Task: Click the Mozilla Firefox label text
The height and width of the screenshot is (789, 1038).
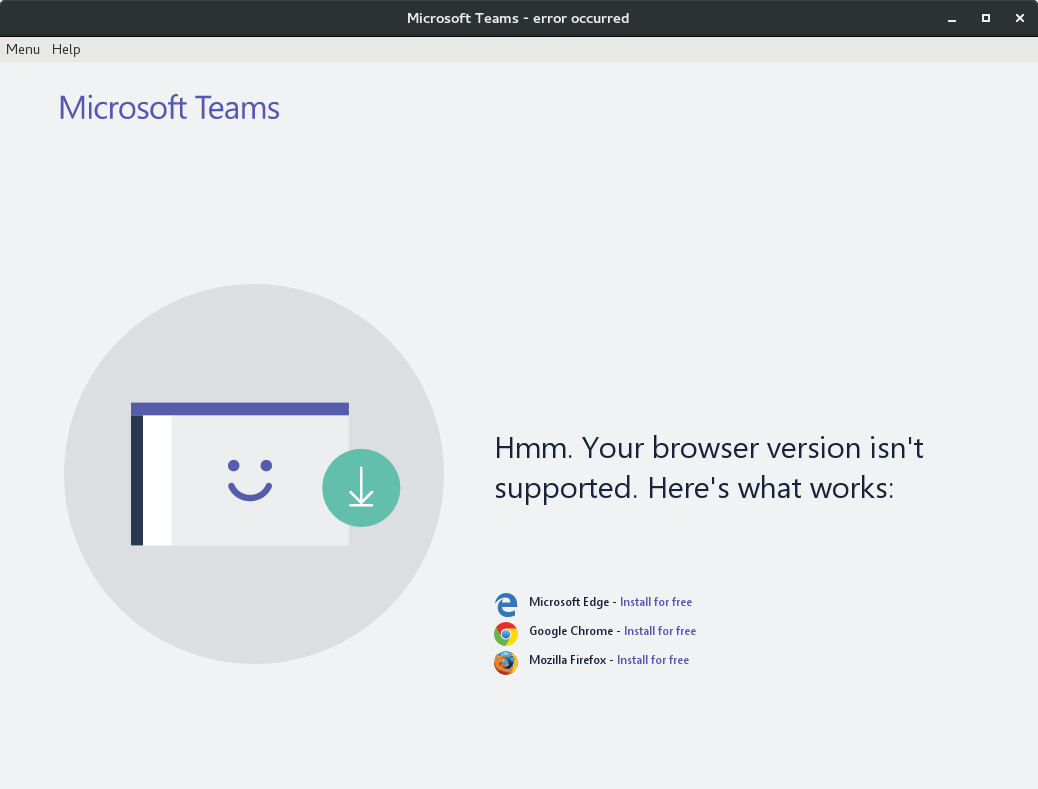Action: [567, 660]
